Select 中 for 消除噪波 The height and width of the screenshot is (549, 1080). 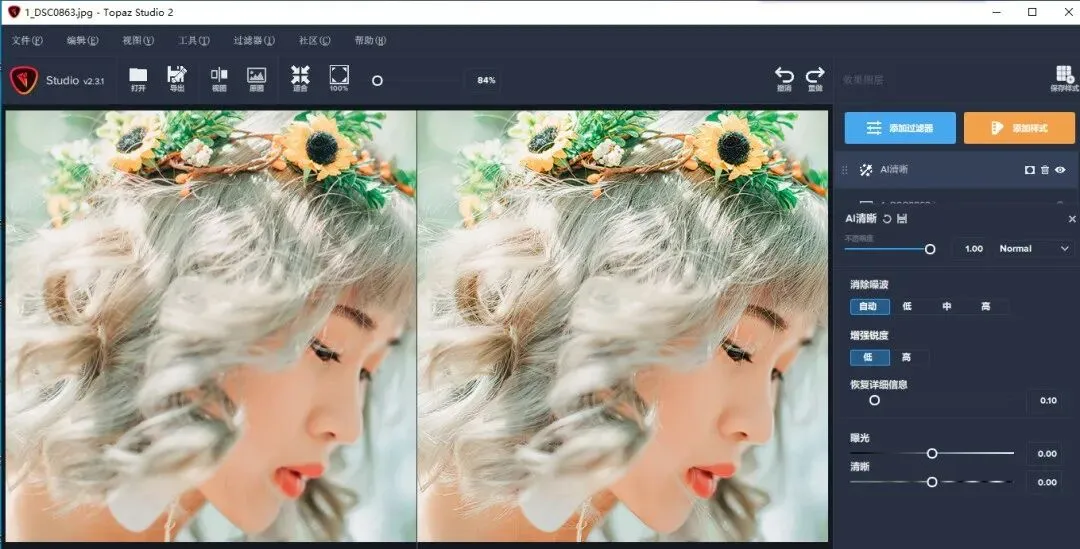coord(947,307)
